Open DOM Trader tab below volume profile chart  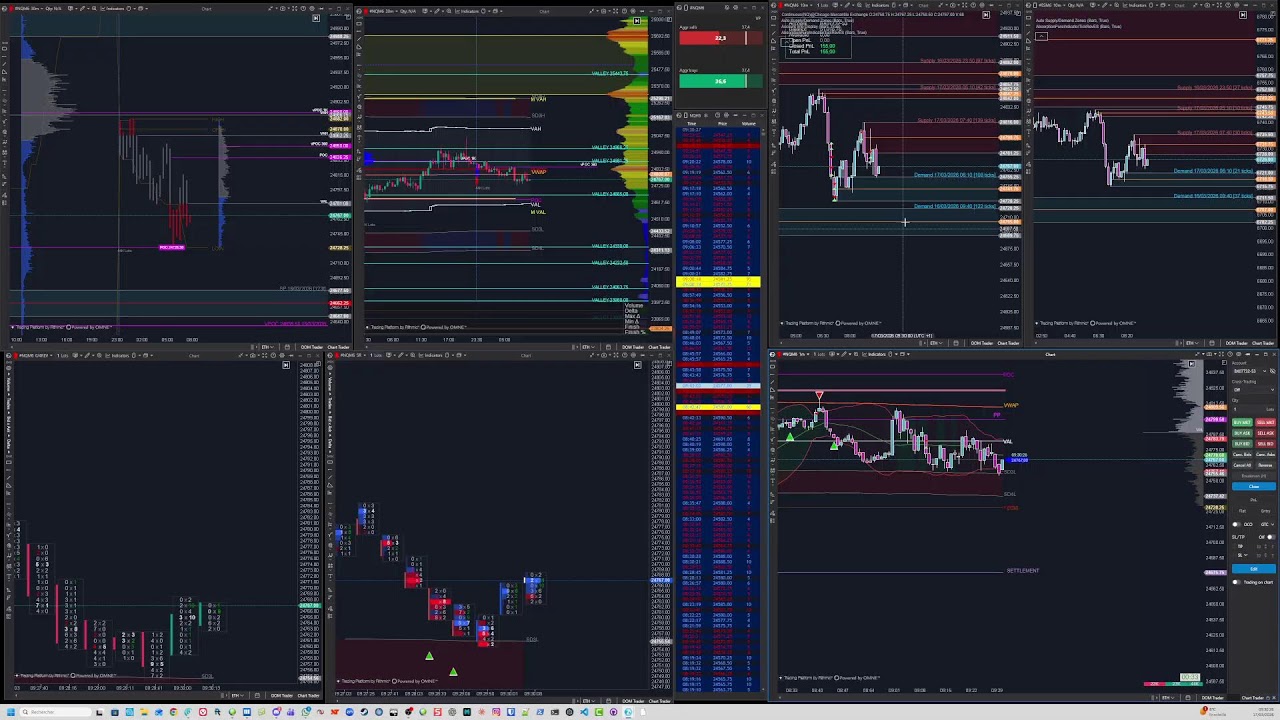point(312,347)
